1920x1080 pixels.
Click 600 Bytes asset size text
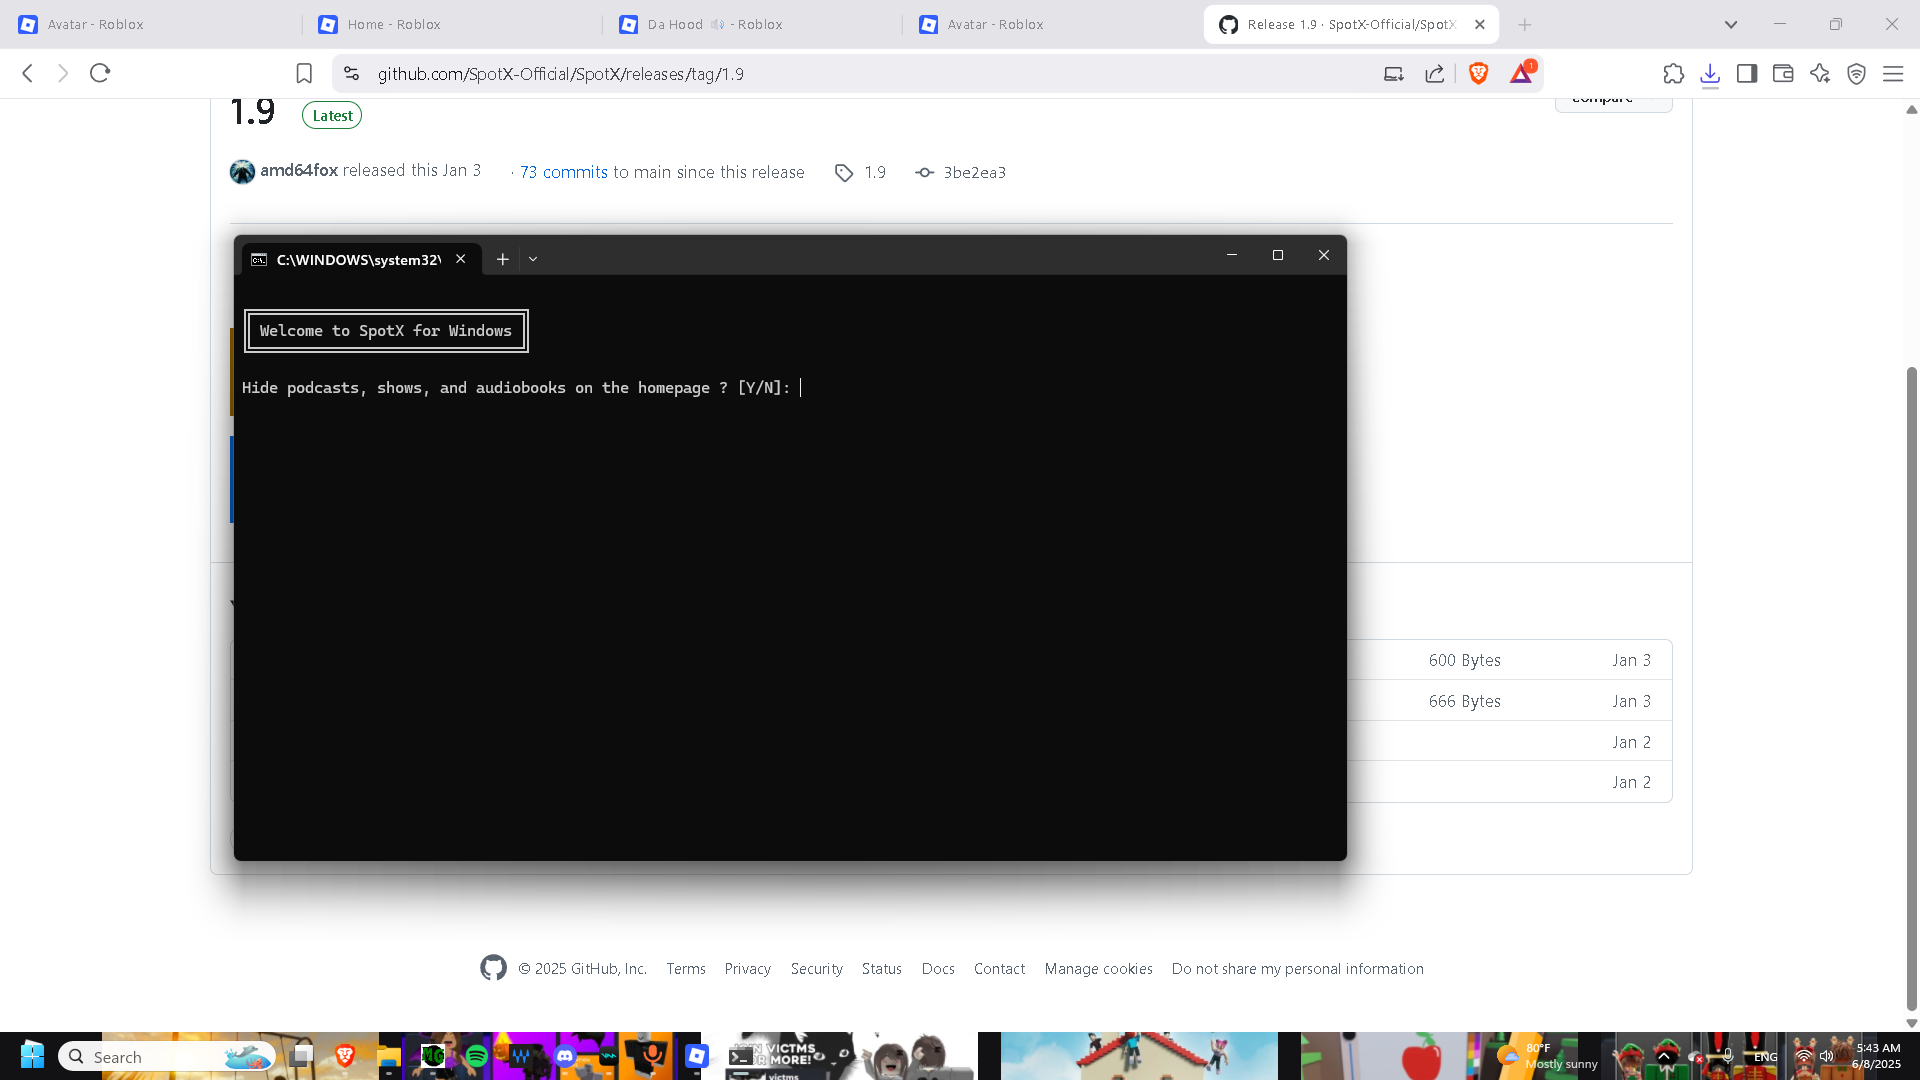[x=1465, y=660]
